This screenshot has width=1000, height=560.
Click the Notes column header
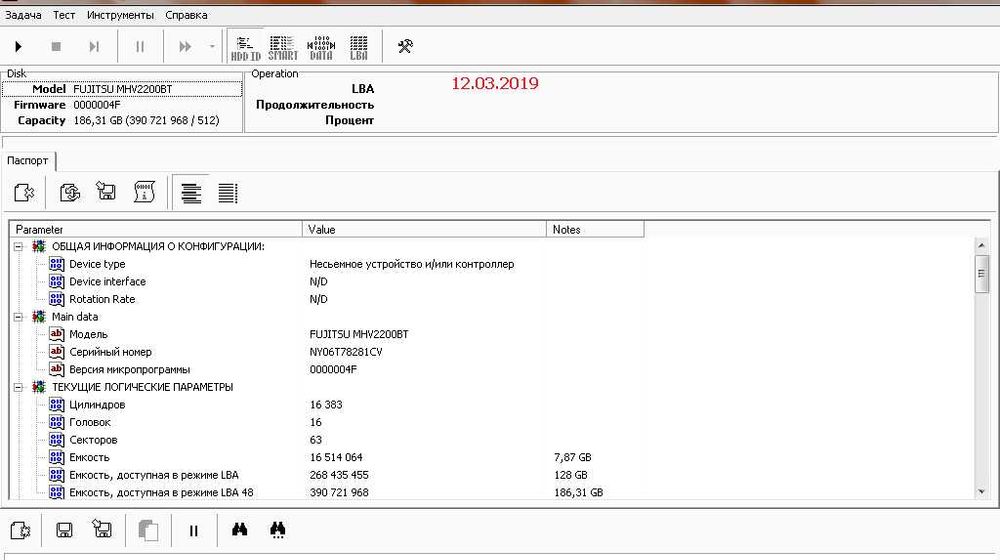click(x=595, y=230)
